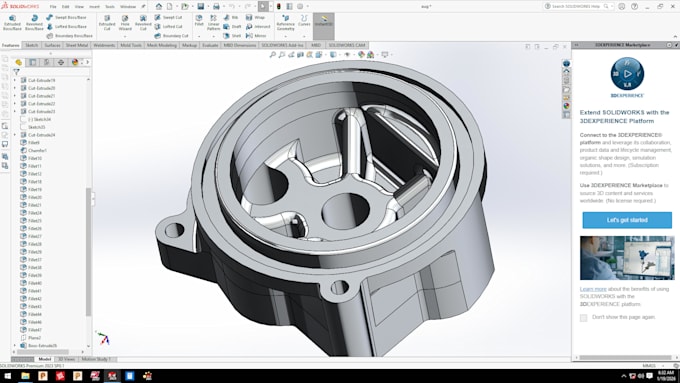
Task: Open the View Settings monitor dropdown
Action: (385, 55)
